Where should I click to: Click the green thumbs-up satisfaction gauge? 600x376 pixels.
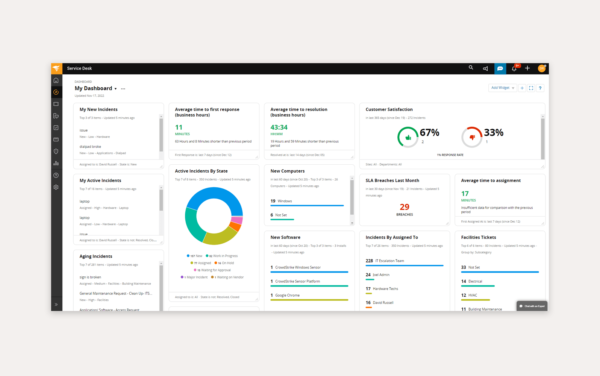click(408, 137)
